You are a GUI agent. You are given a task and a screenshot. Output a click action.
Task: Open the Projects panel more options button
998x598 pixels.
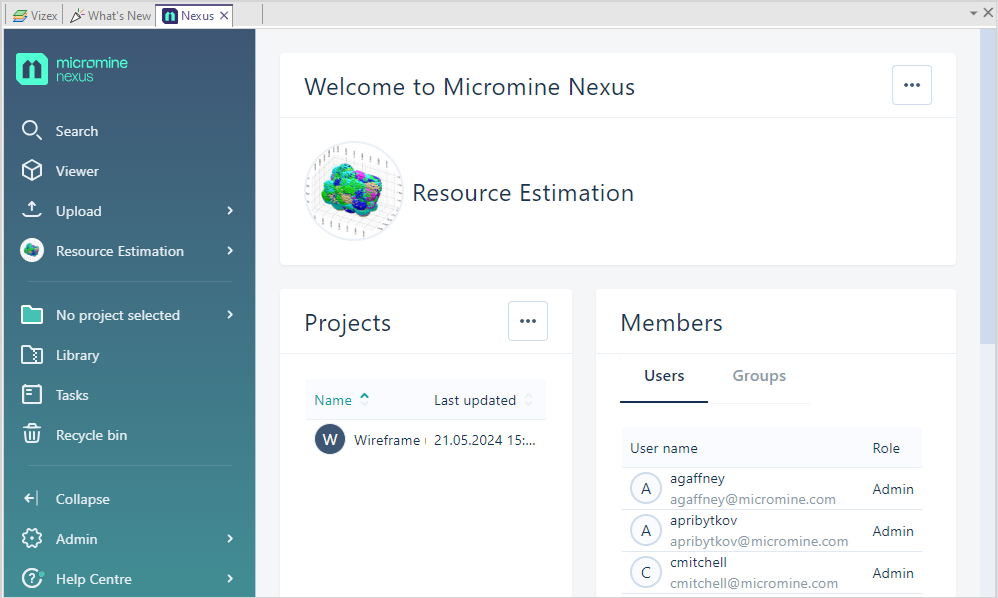coord(528,321)
